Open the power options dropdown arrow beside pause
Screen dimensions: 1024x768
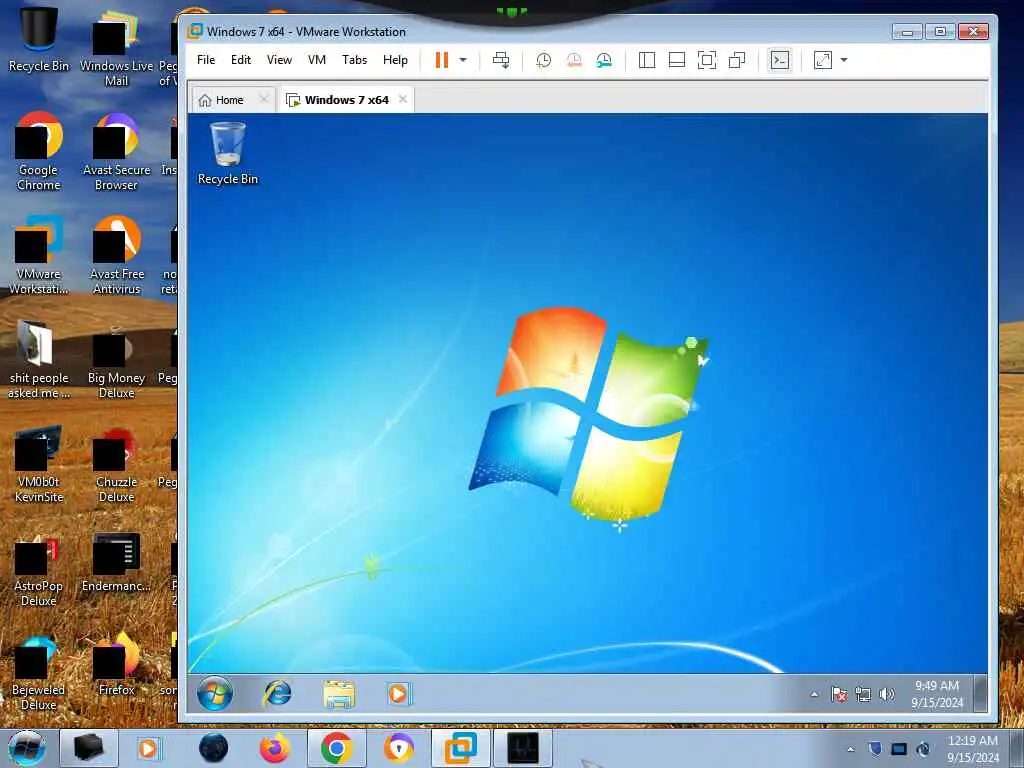pyautogui.click(x=463, y=60)
